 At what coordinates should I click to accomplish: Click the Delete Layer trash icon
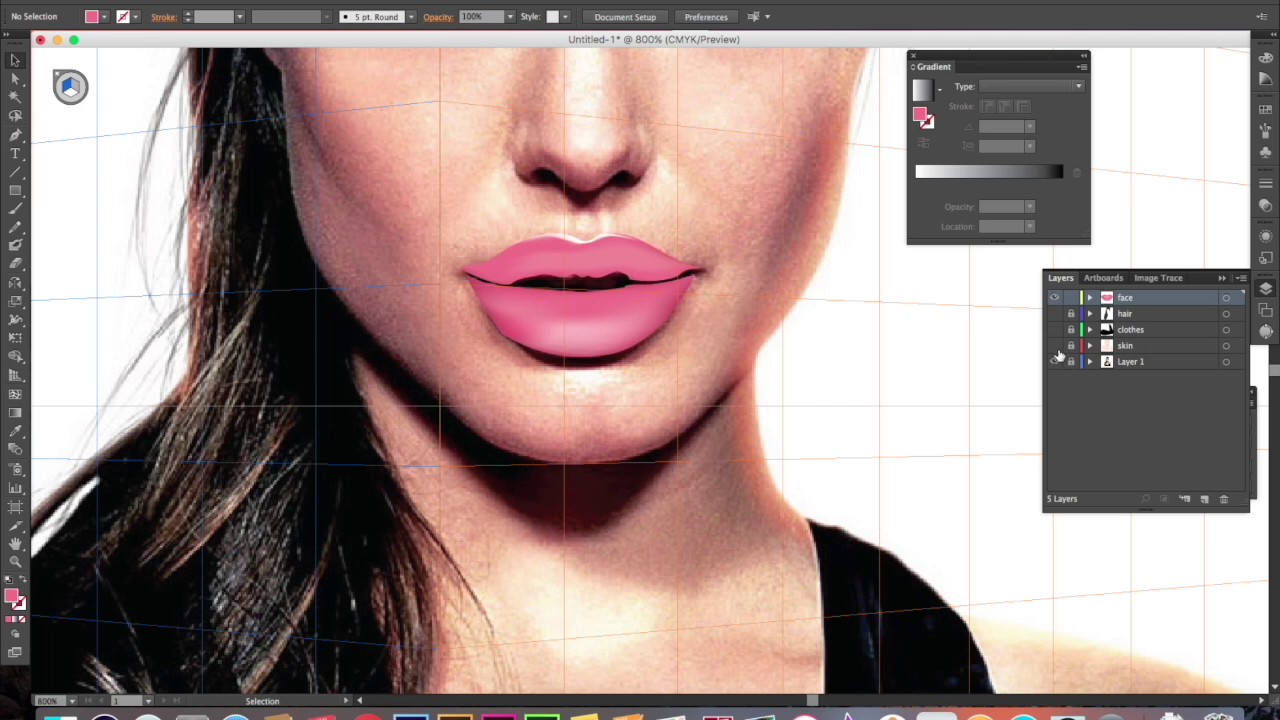tap(1224, 498)
